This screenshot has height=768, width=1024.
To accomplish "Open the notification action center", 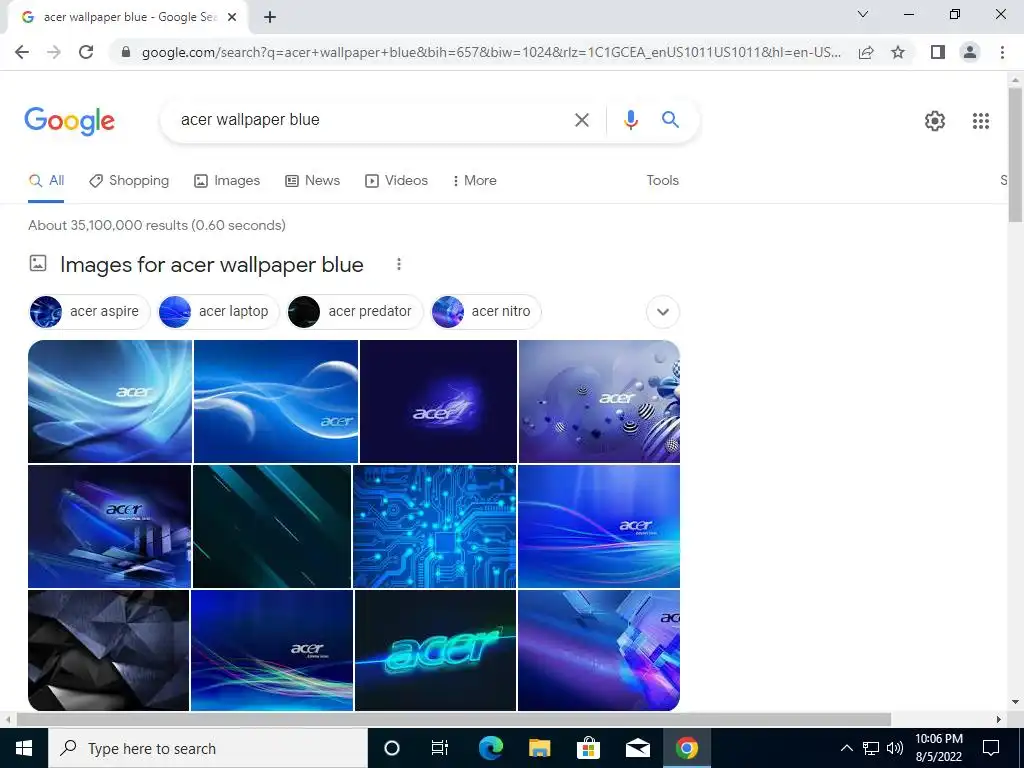I will click(991, 748).
